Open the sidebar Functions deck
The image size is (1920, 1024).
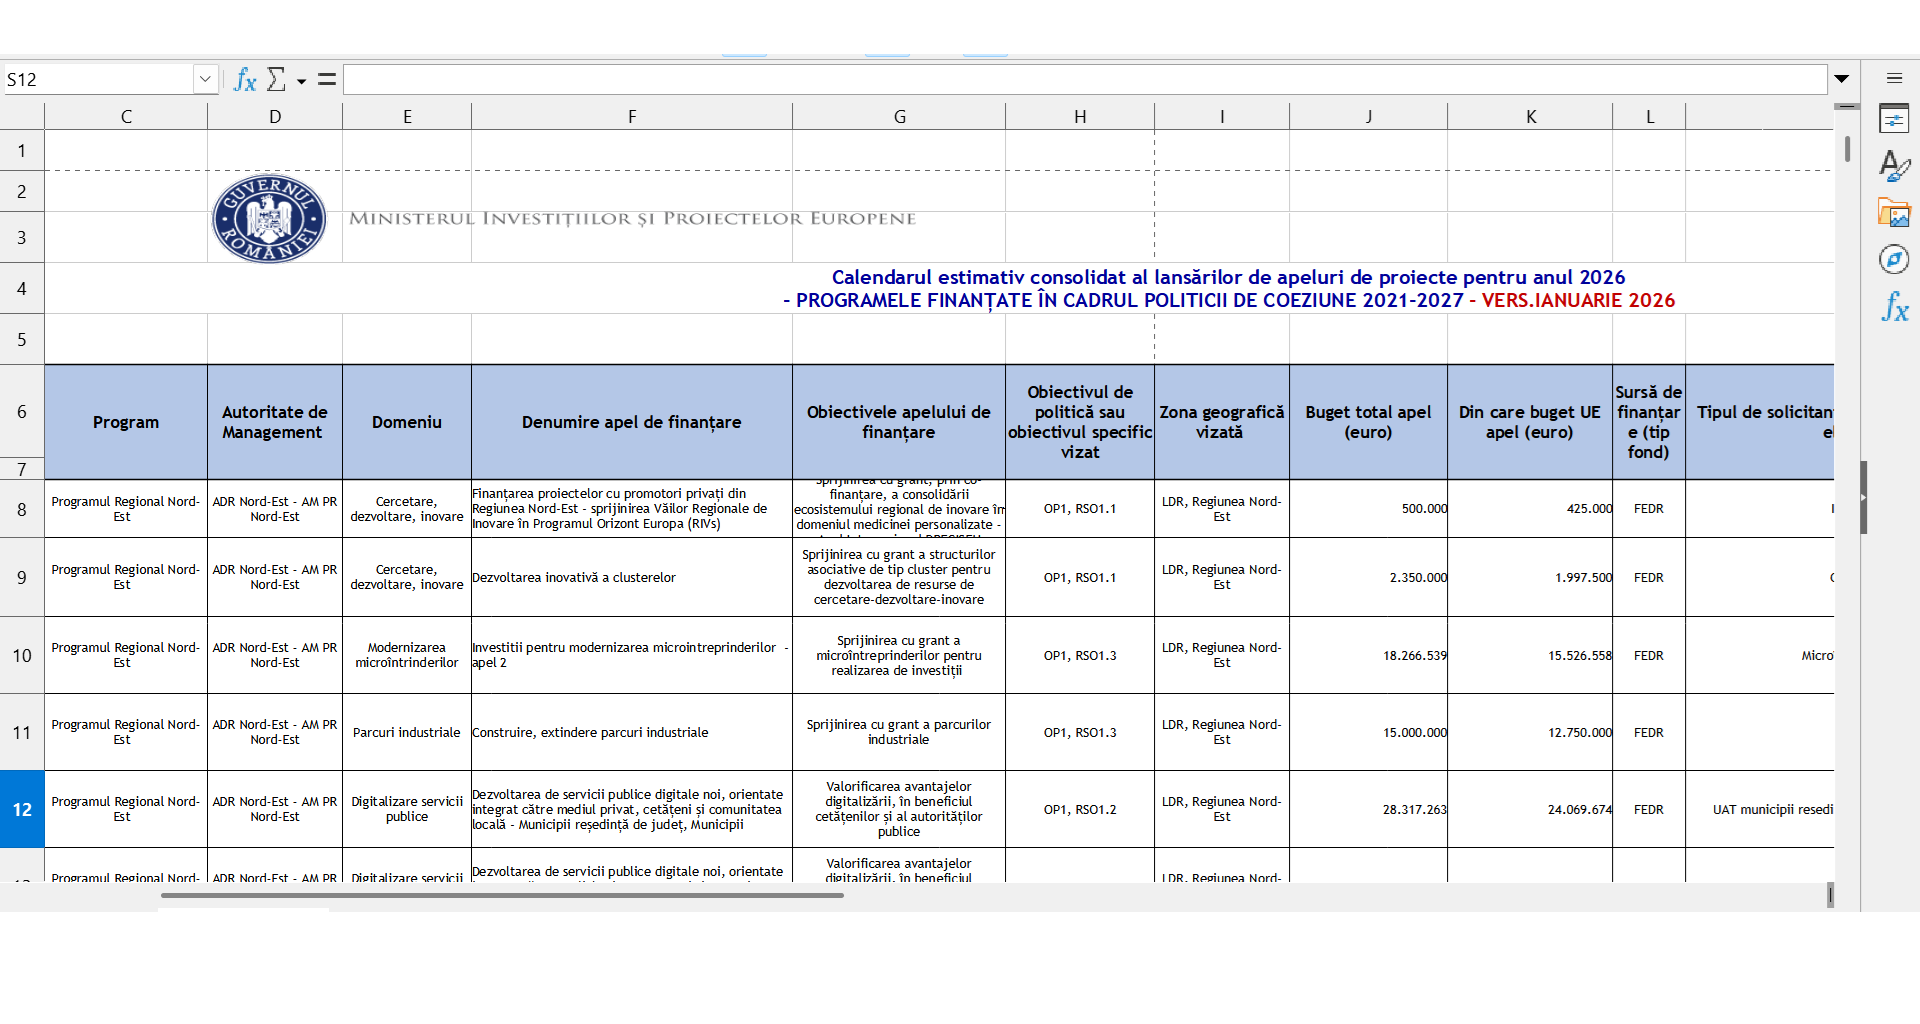click(x=1894, y=307)
